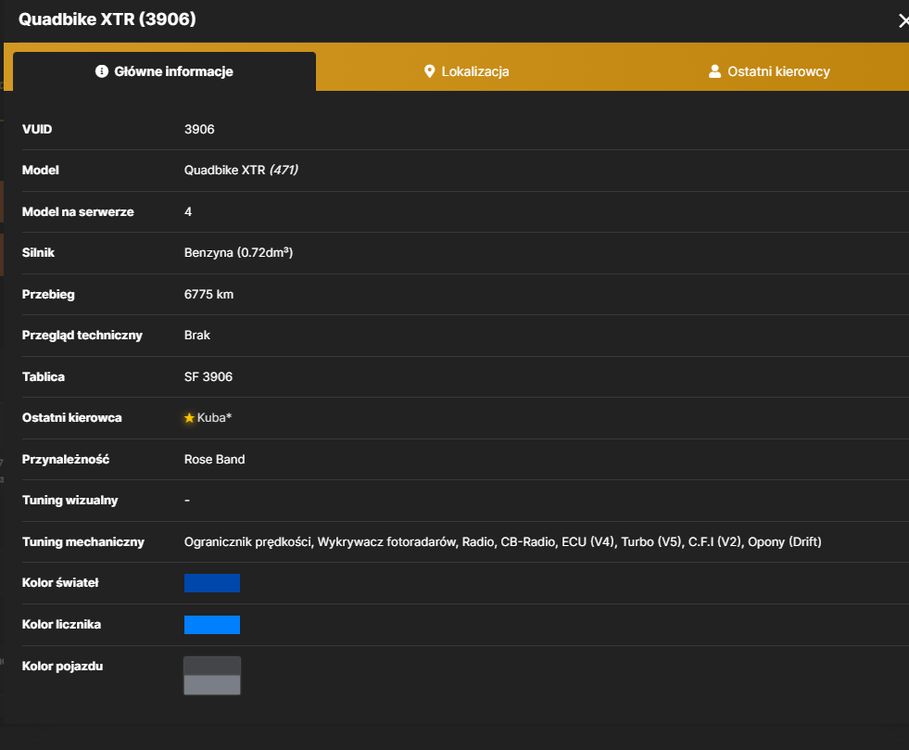Click the Tuning mechaniczny parts list
909x750 pixels.
coord(503,542)
